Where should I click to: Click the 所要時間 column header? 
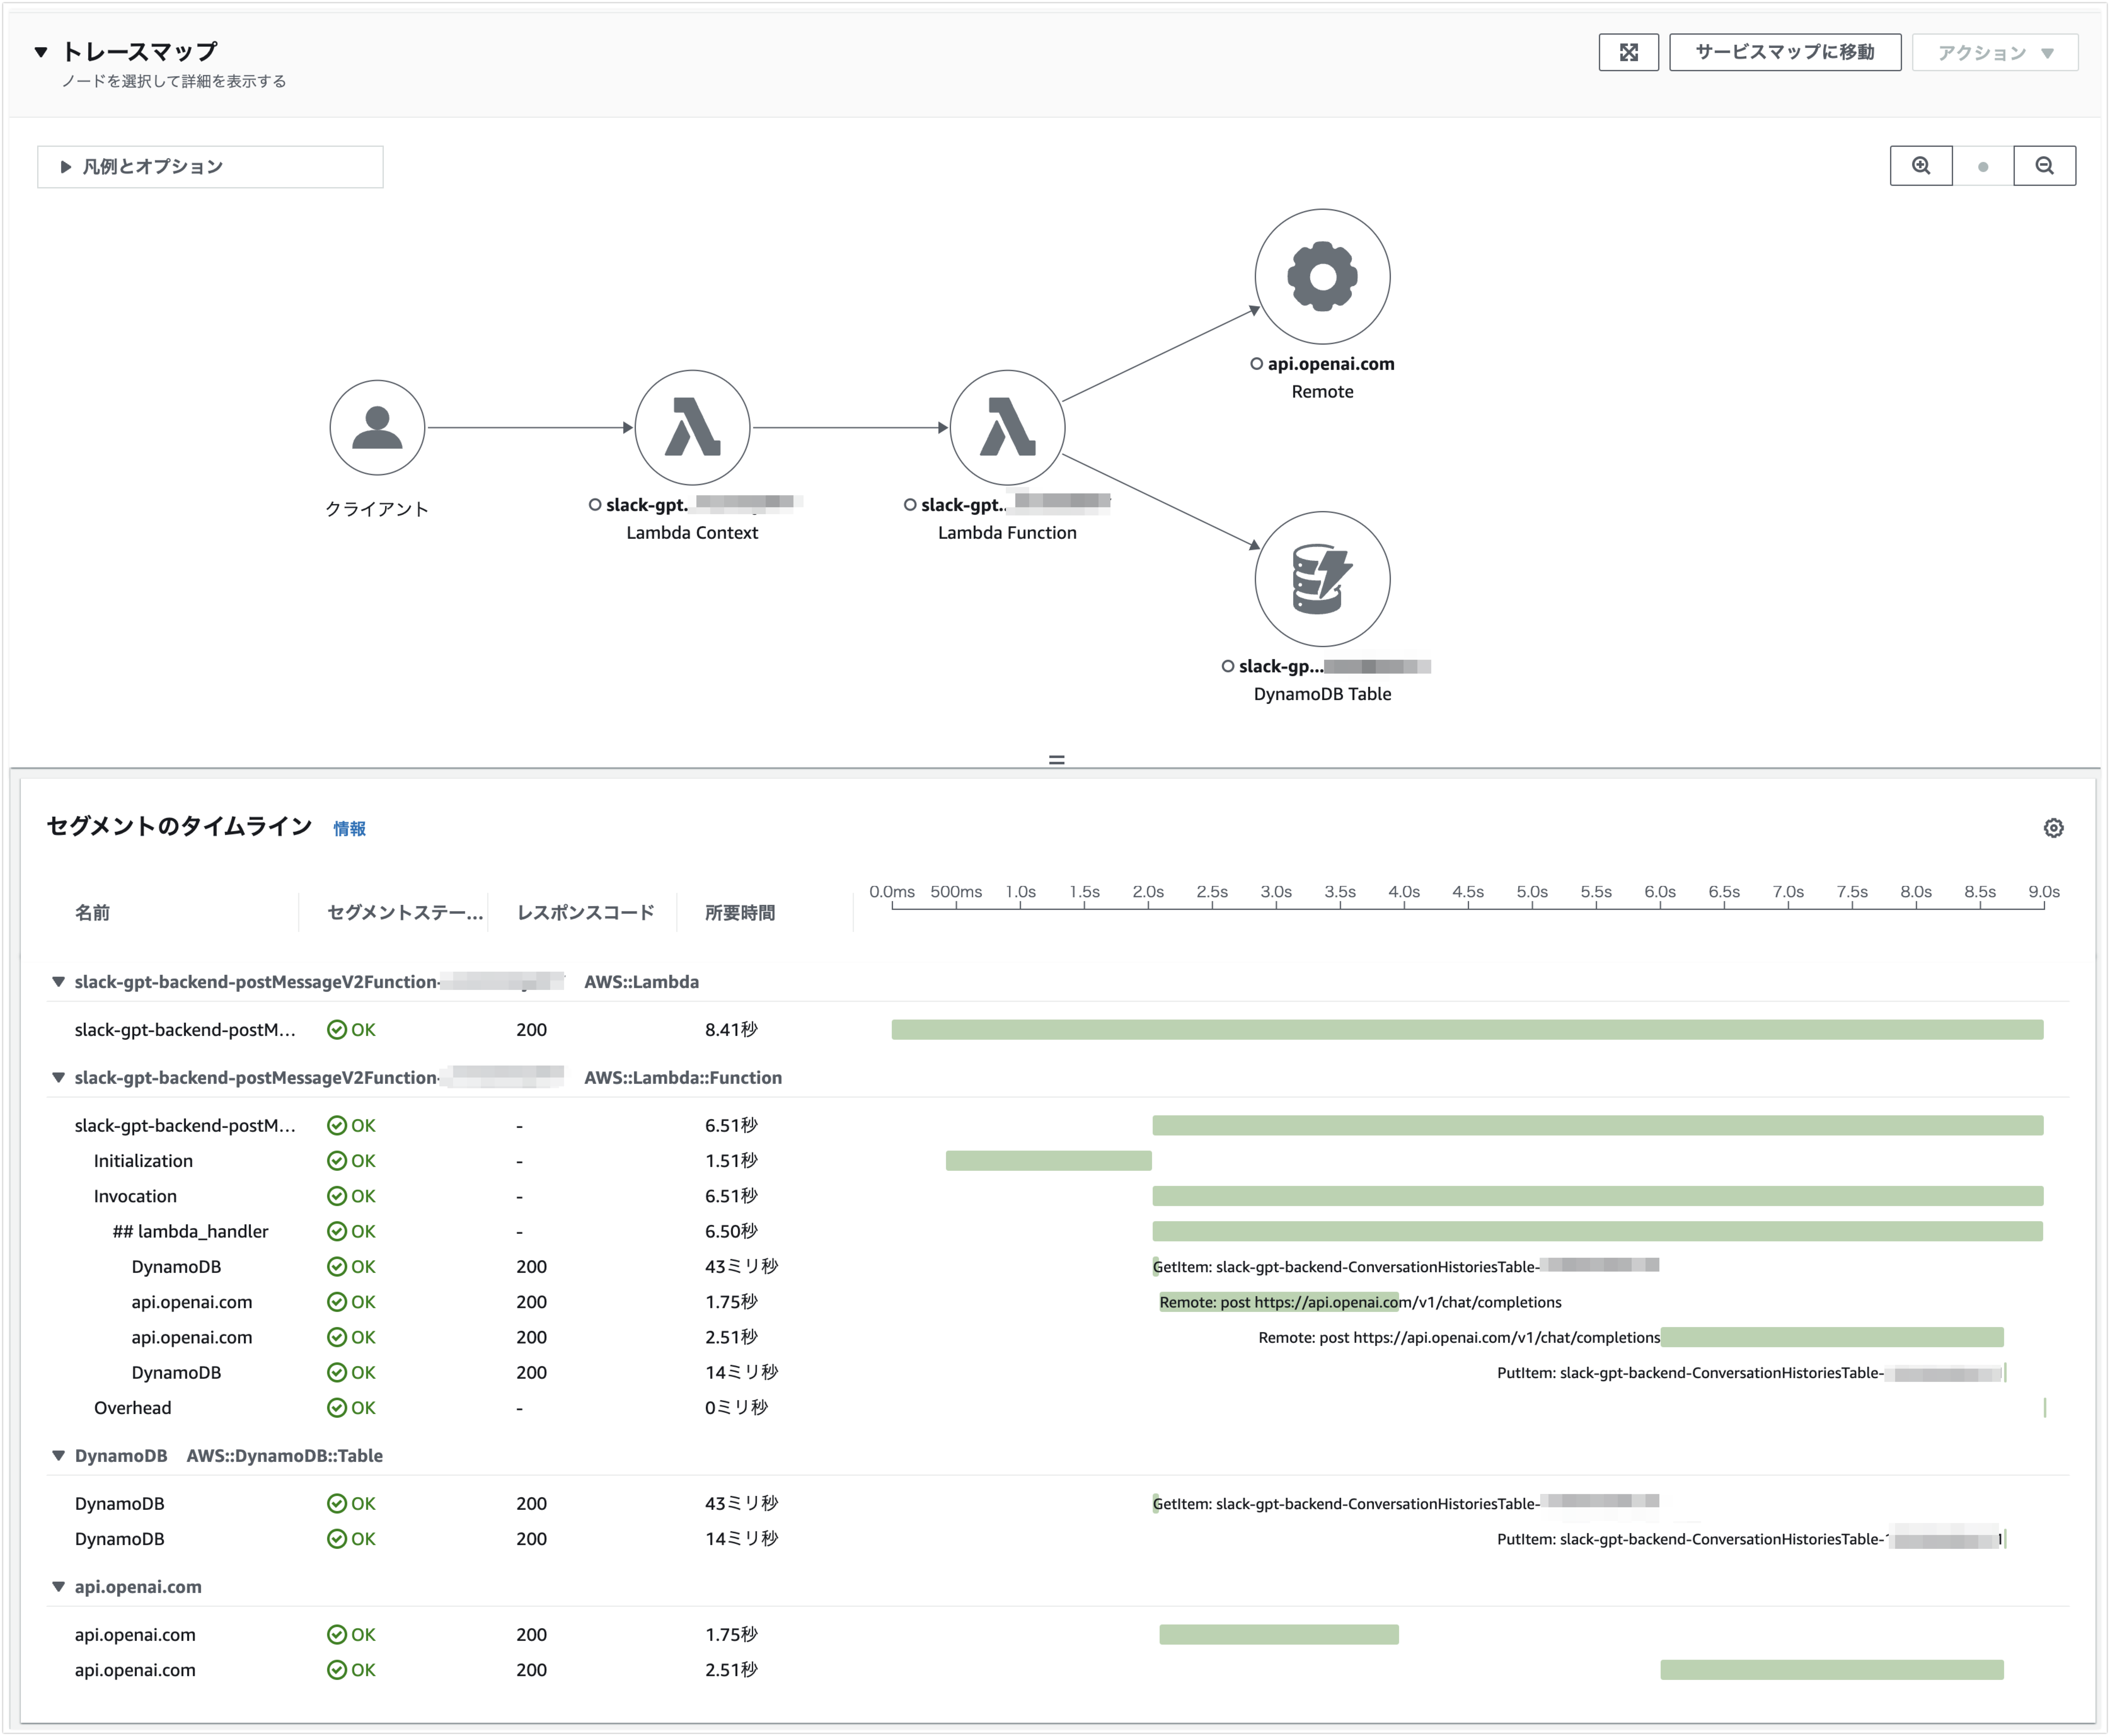pyautogui.click(x=740, y=913)
